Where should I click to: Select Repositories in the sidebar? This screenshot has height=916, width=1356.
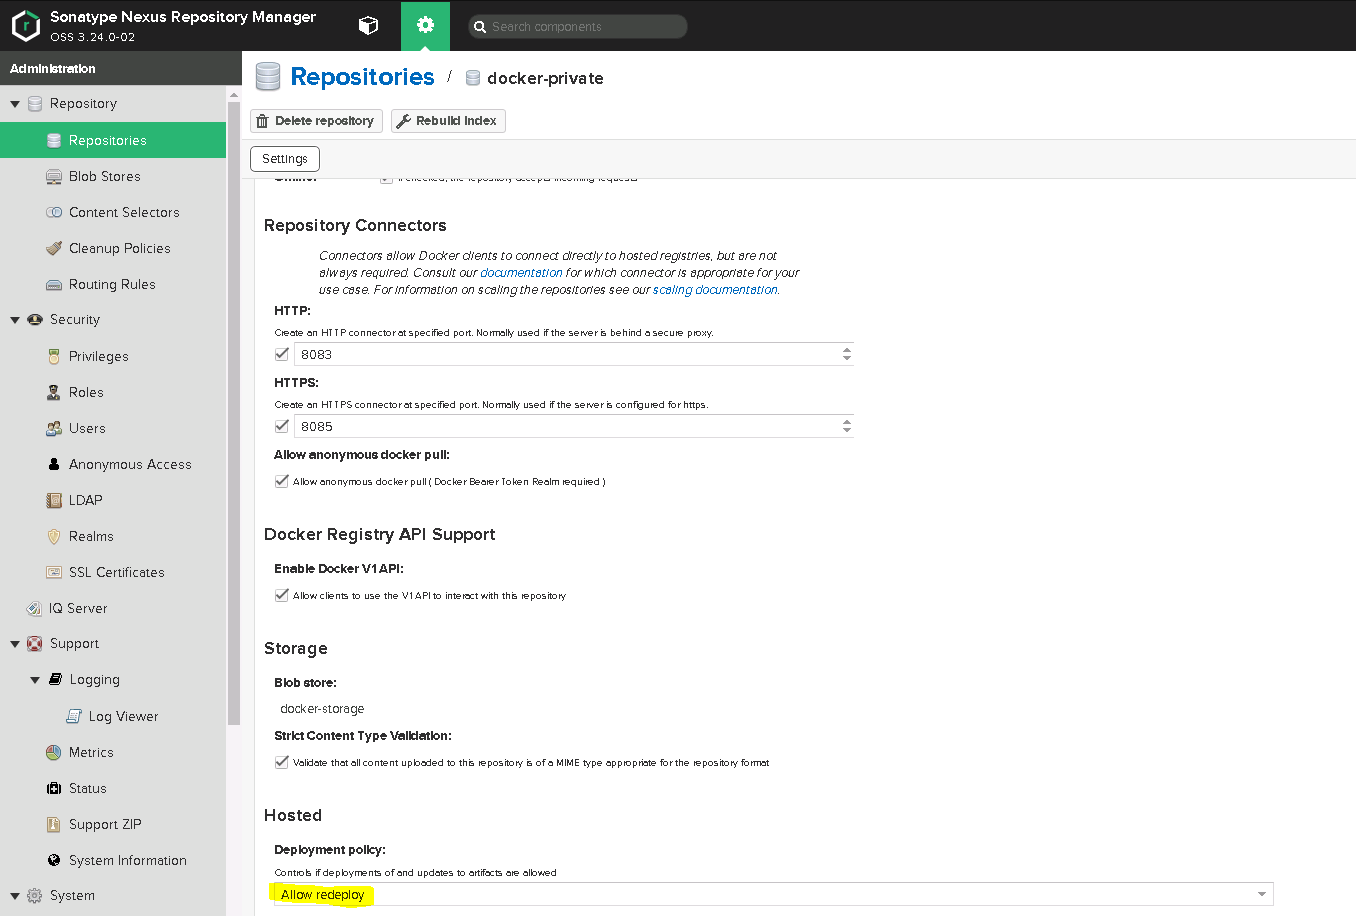113,140
